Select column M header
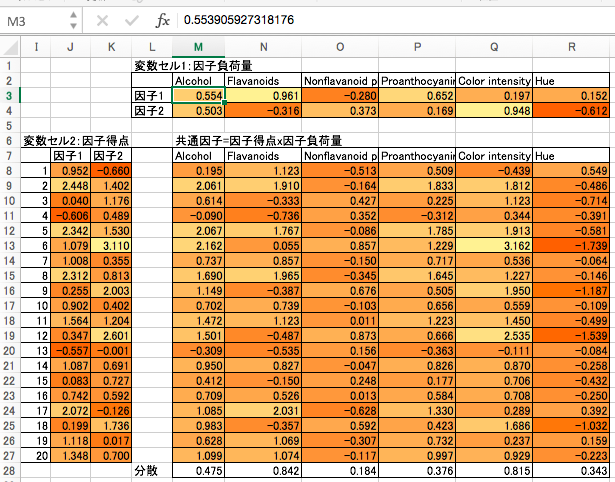615x482 pixels. pyautogui.click(x=198, y=47)
